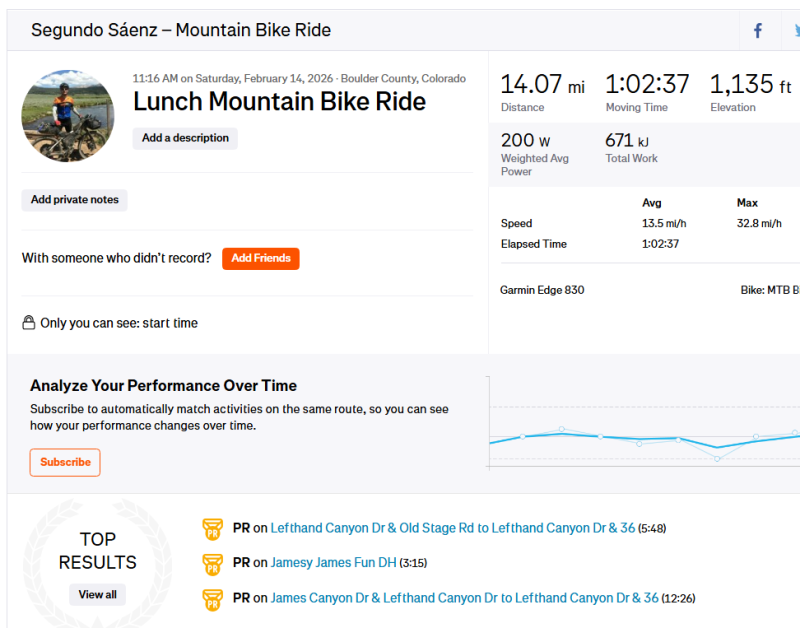Click the Subscribe button

[x=65, y=462]
